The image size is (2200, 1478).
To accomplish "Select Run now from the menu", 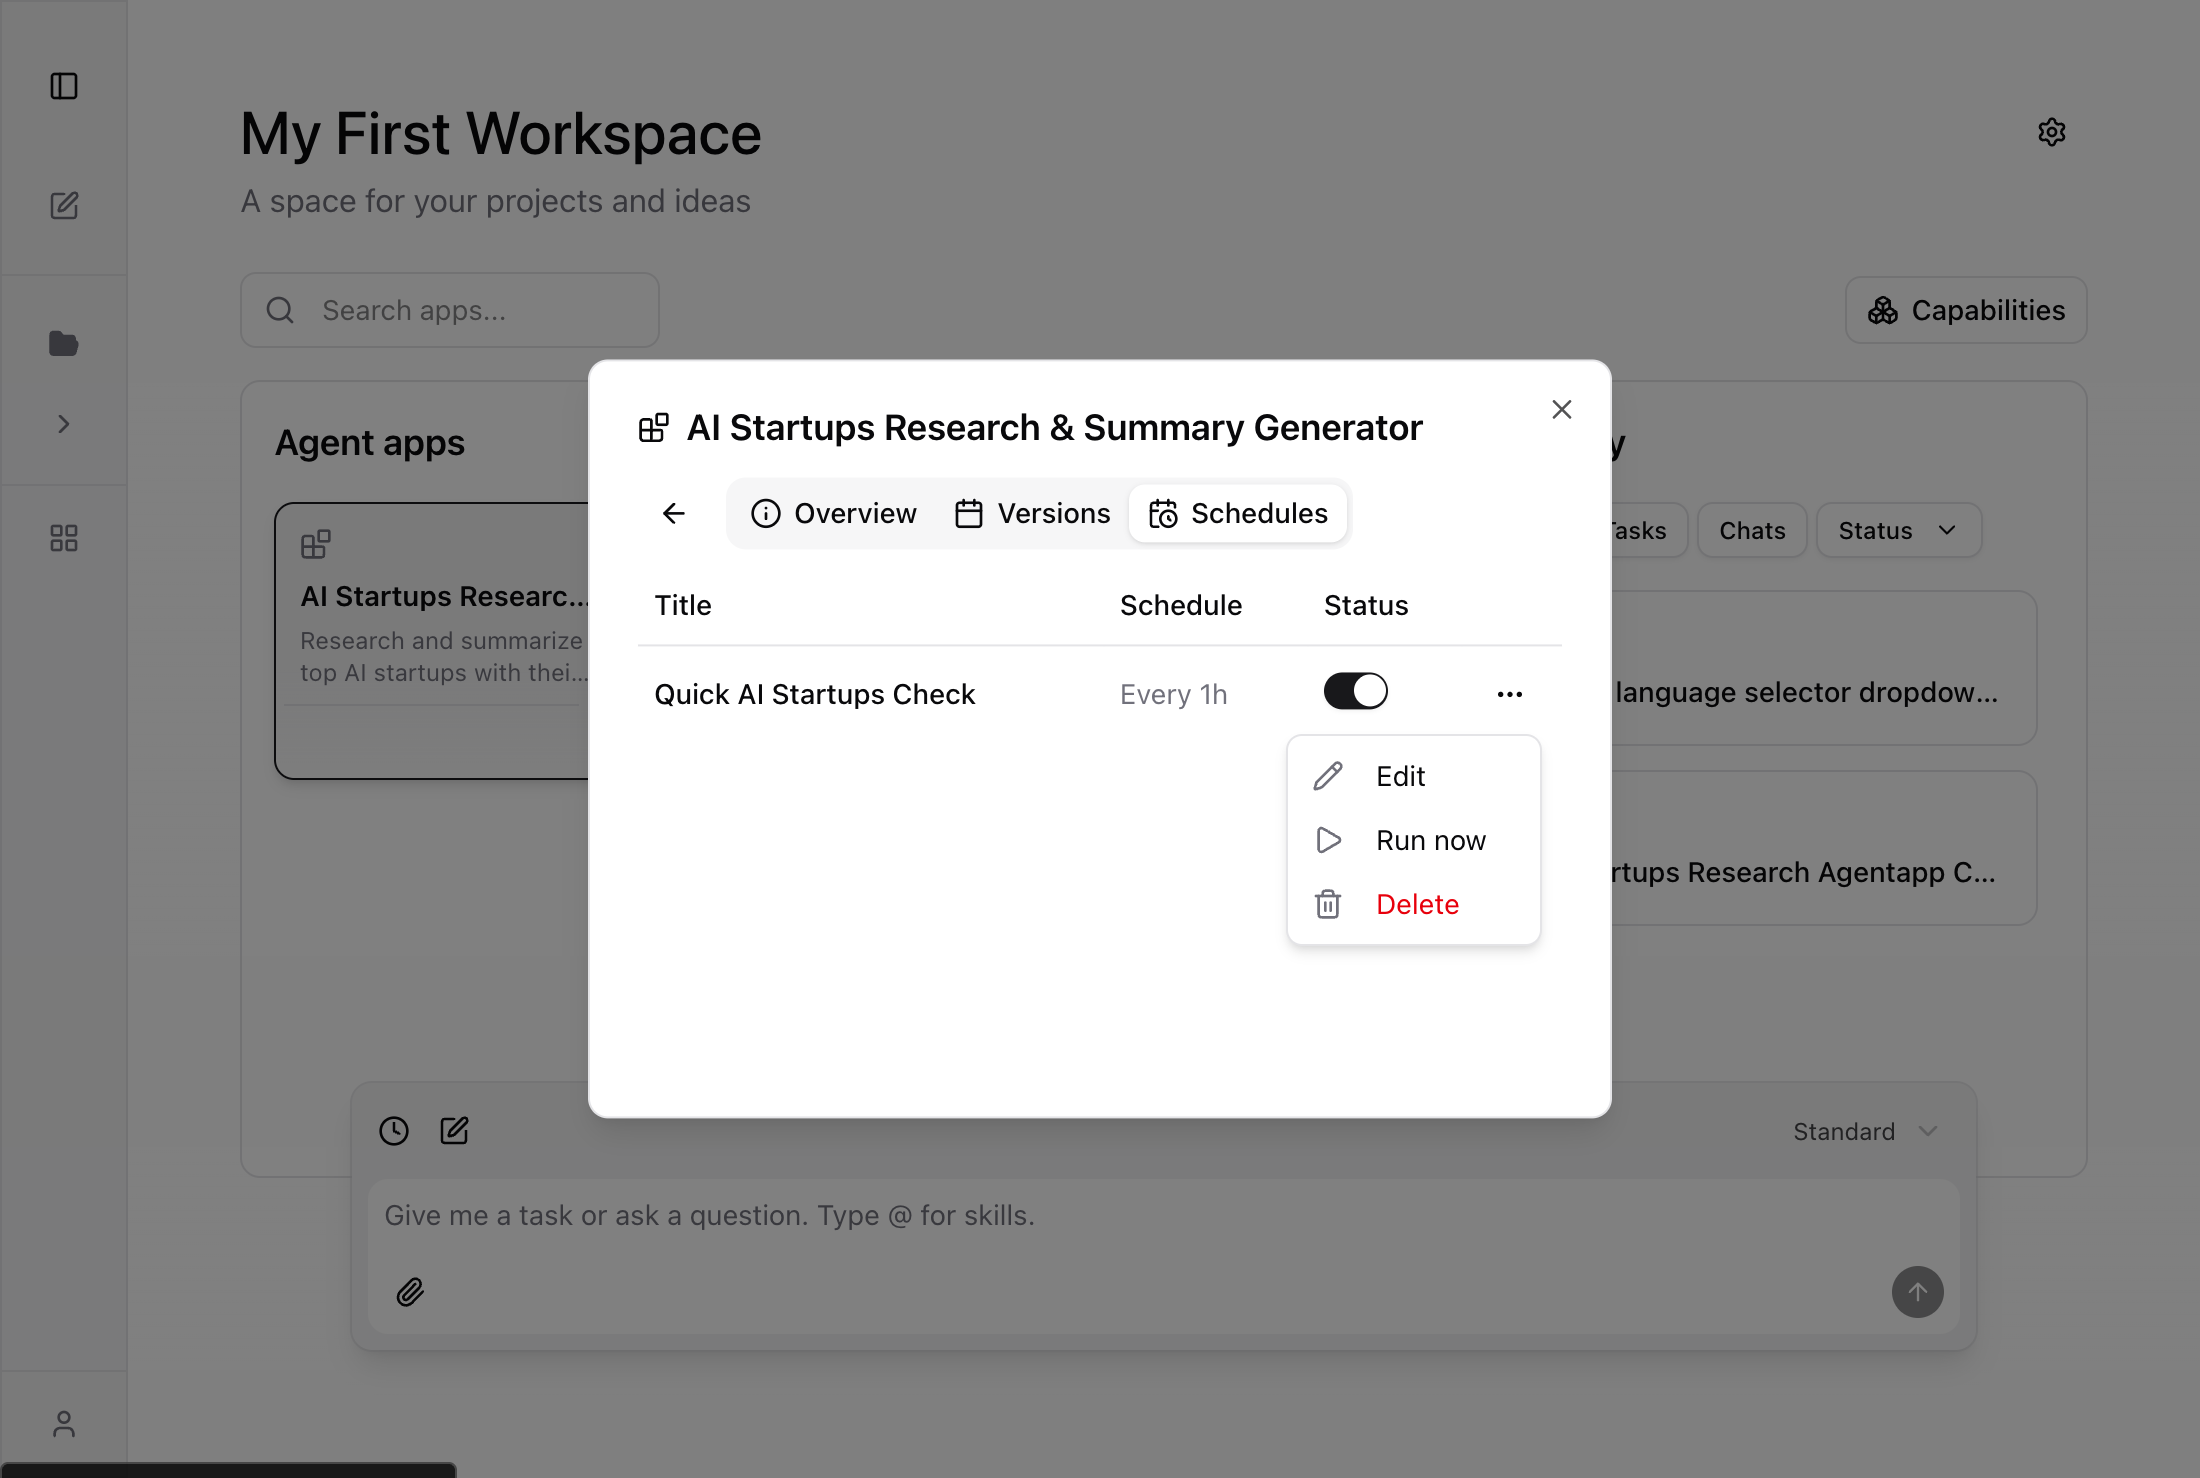I will 1430,840.
